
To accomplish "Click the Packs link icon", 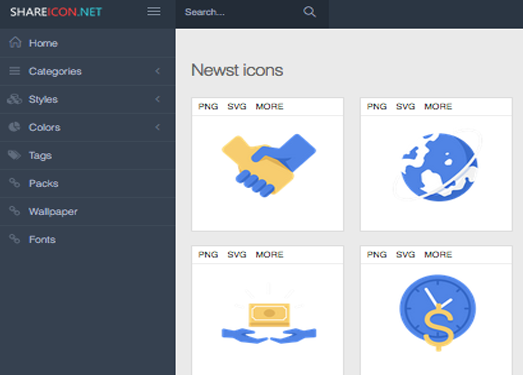I will click(x=14, y=183).
